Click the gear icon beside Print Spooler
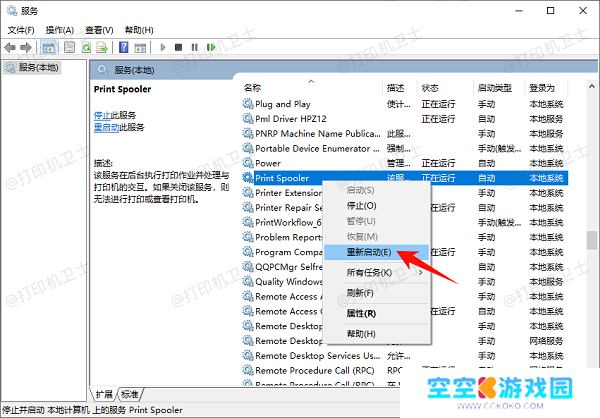This screenshot has width=600, height=418. click(x=248, y=178)
